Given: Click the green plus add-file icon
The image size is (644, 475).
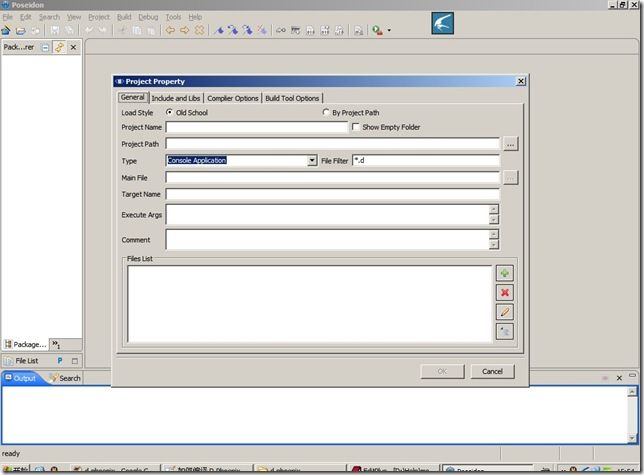Looking at the screenshot, I should [504, 273].
